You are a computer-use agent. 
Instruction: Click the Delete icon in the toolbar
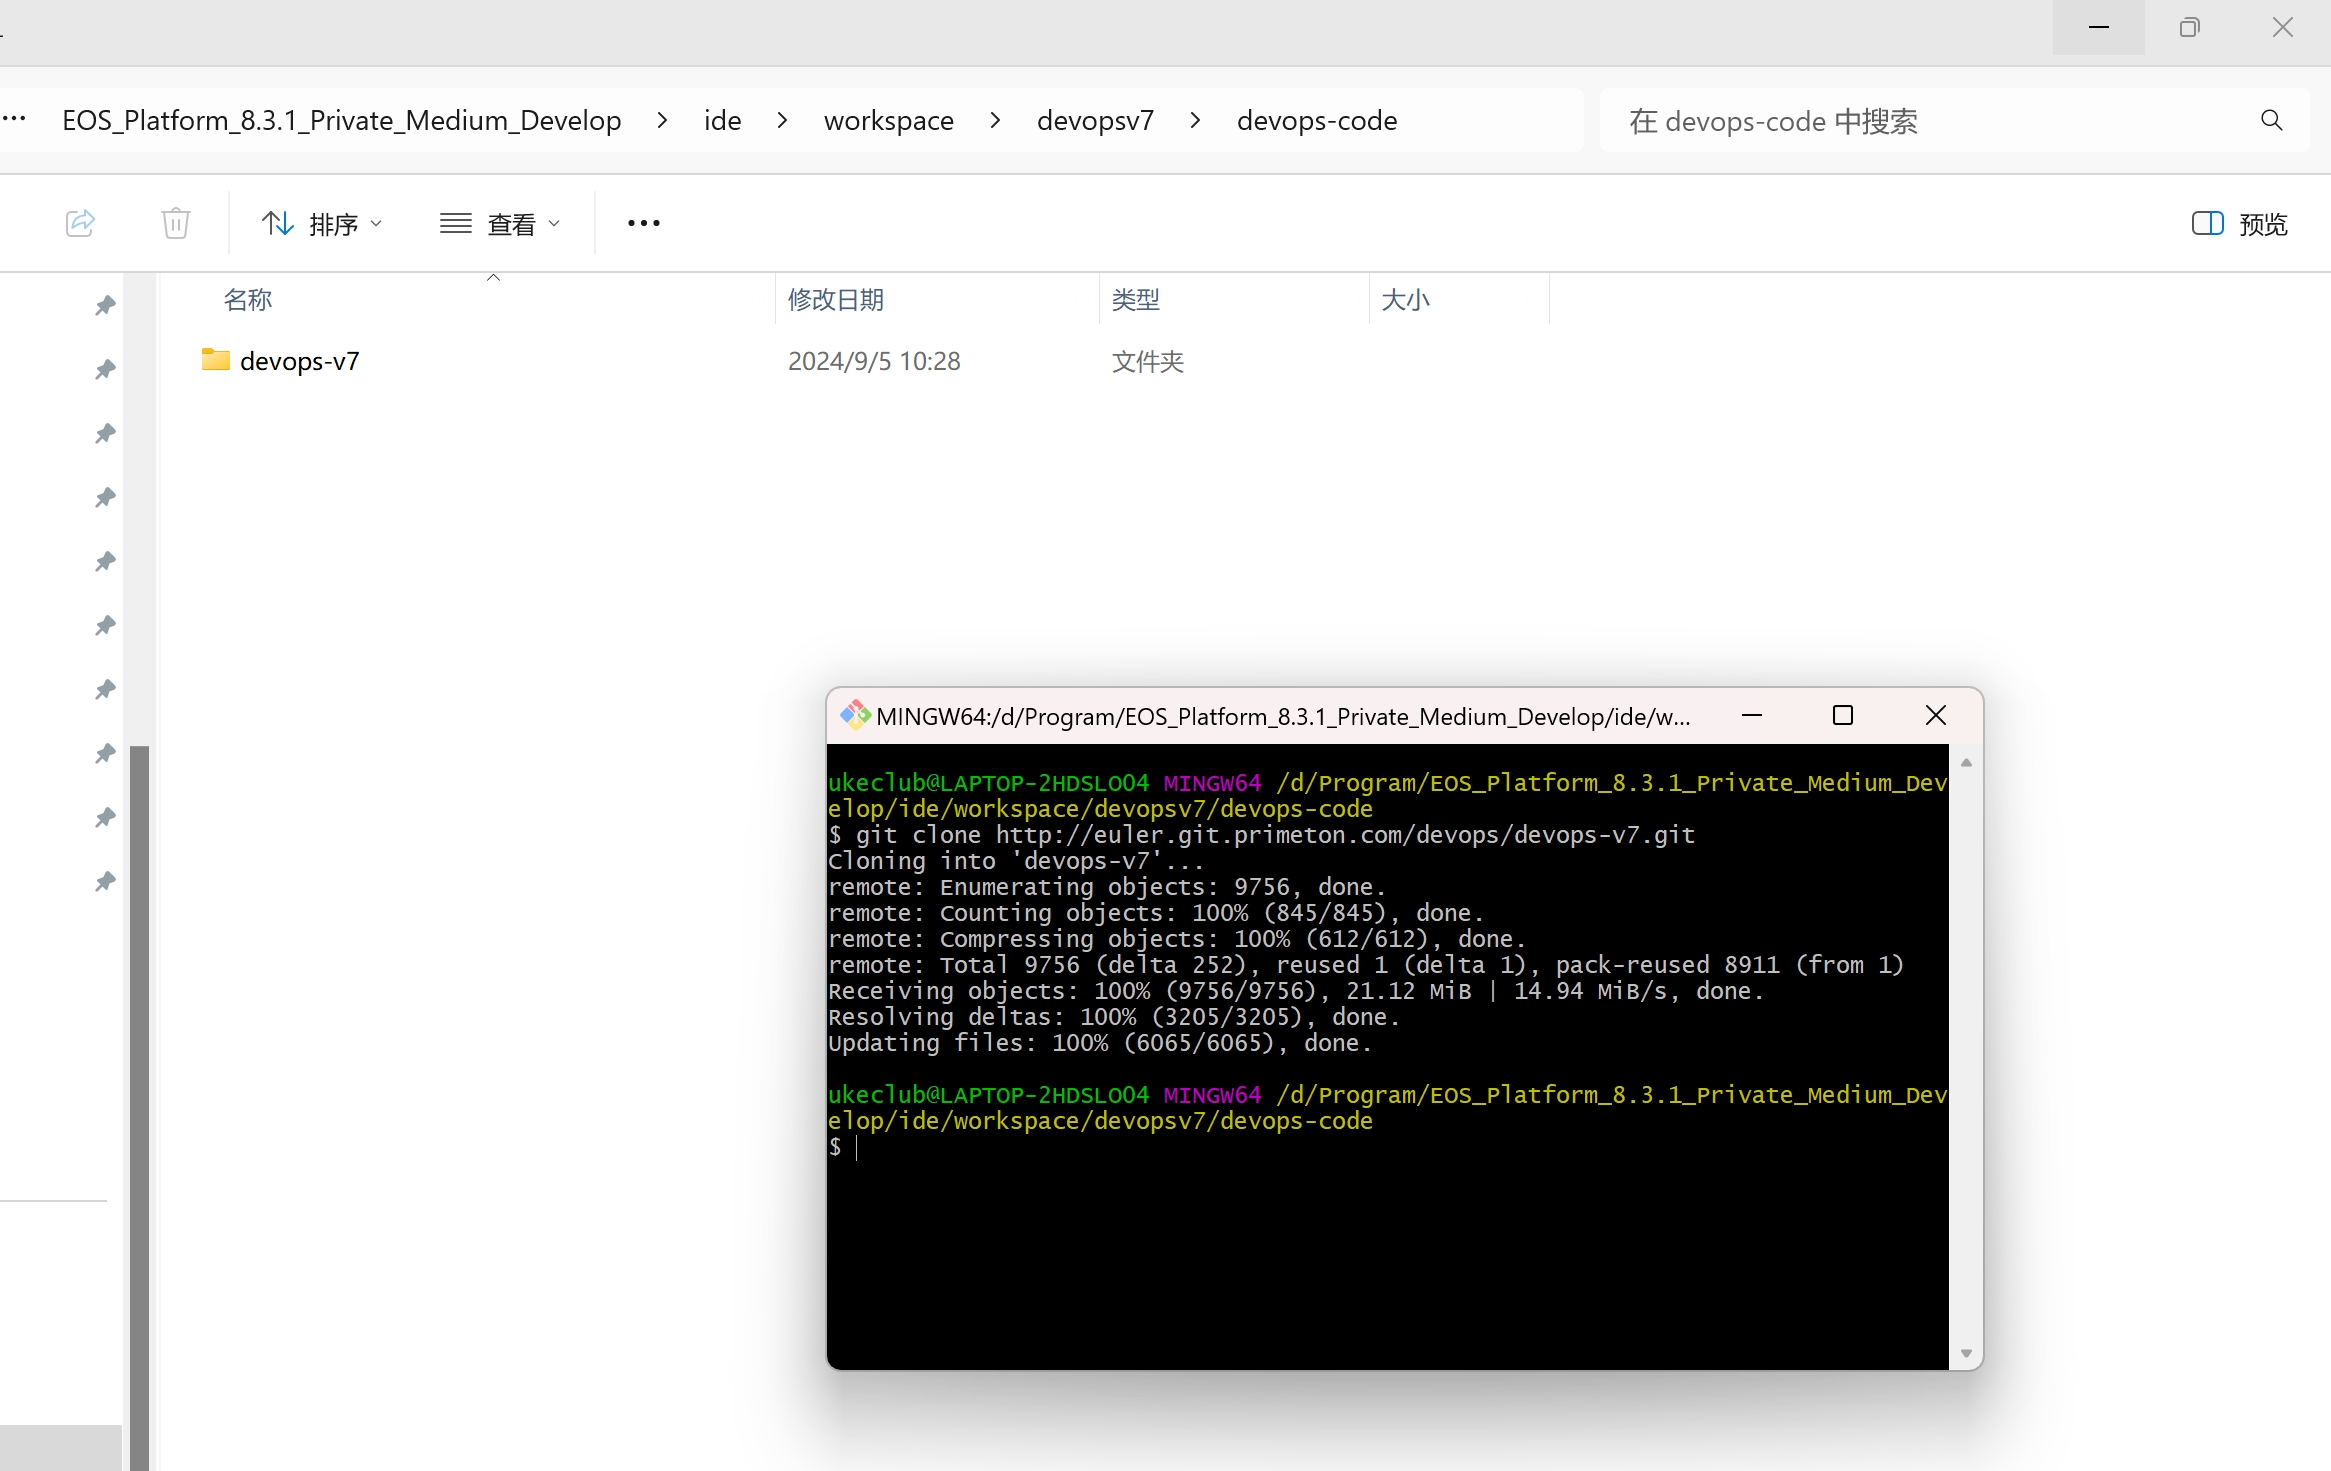click(x=176, y=223)
